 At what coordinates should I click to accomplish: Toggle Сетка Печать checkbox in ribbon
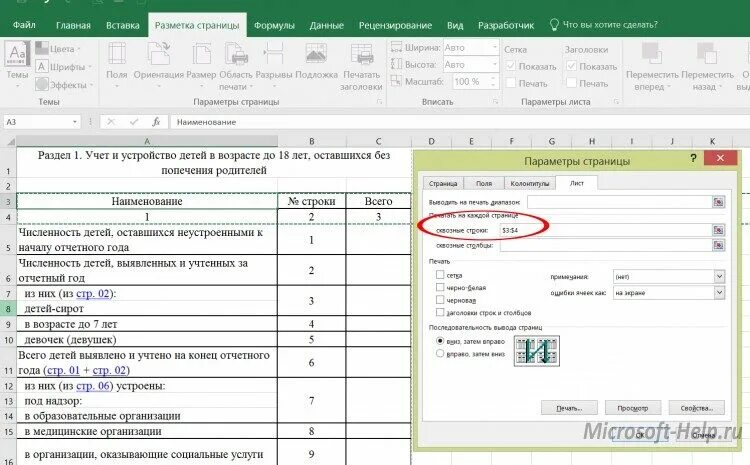pyautogui.click(x=510, y=83)
